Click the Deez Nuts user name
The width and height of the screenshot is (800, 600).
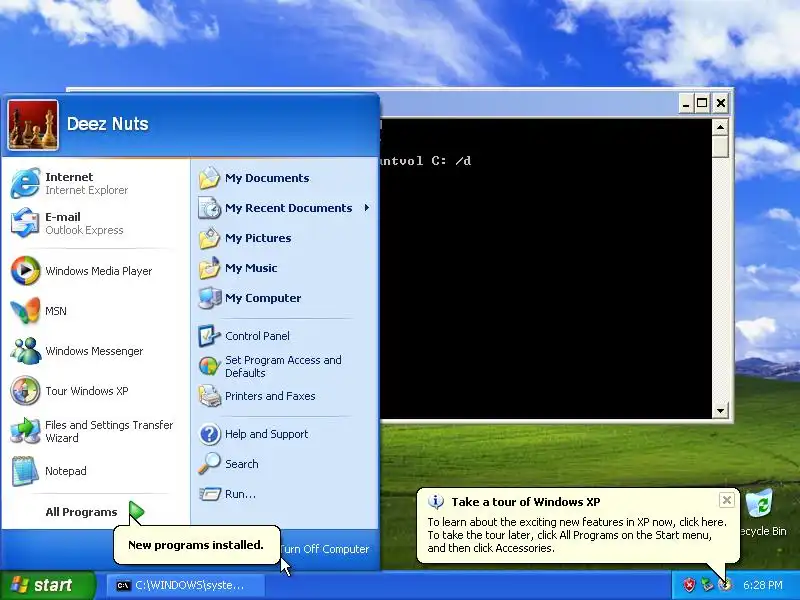click(x=108, y=124)
